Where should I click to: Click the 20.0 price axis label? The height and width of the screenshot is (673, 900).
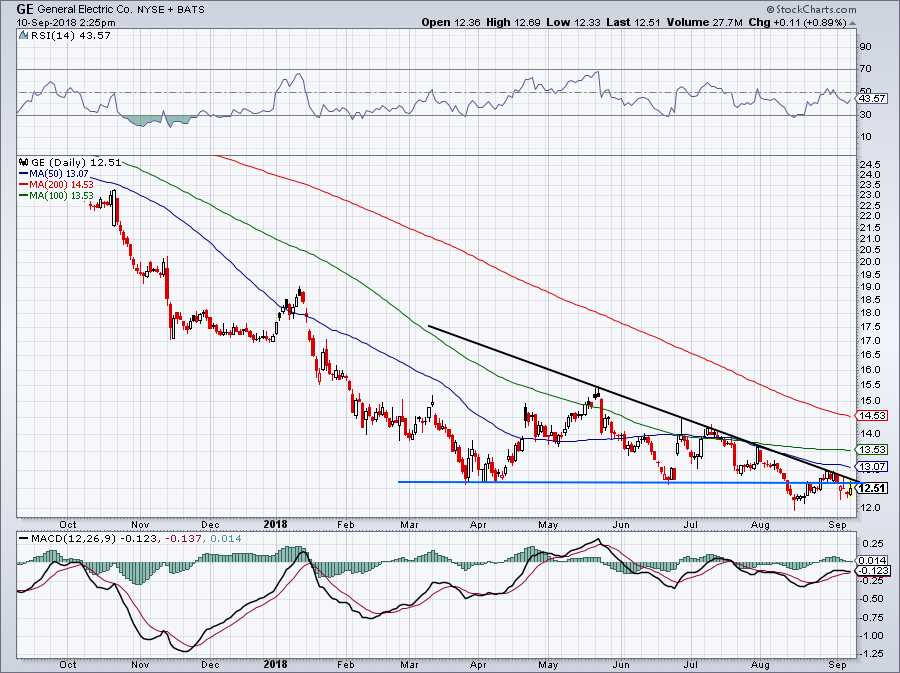point(870,262)
